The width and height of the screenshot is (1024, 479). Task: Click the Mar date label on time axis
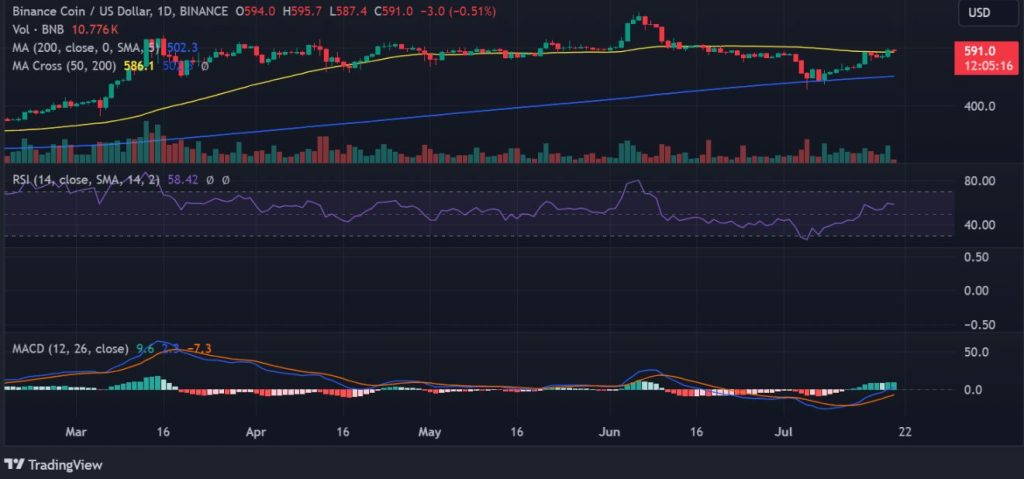[76, 432]
